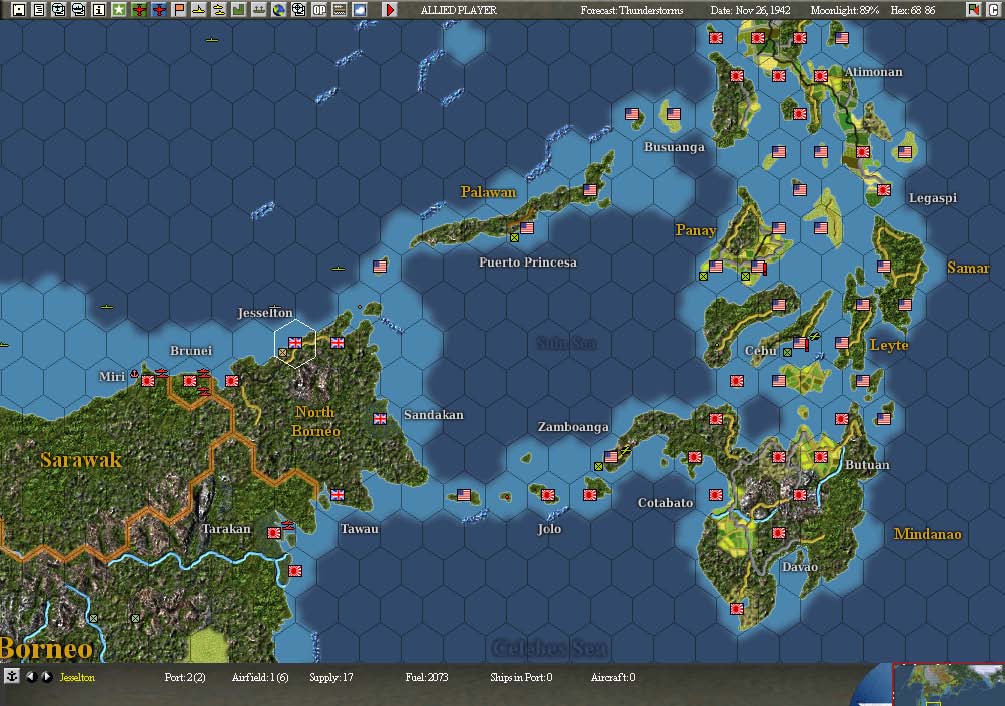Select the Japanese flag at Legaspi
This screenshot has height=706, width=1005.
click(884, 190)
